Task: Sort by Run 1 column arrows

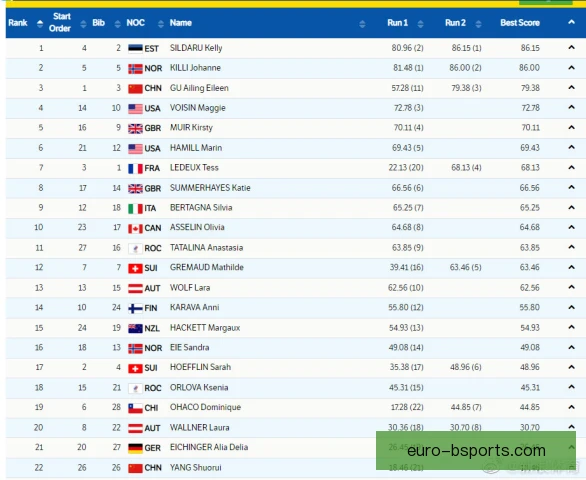Action: (x=420, y=24)
